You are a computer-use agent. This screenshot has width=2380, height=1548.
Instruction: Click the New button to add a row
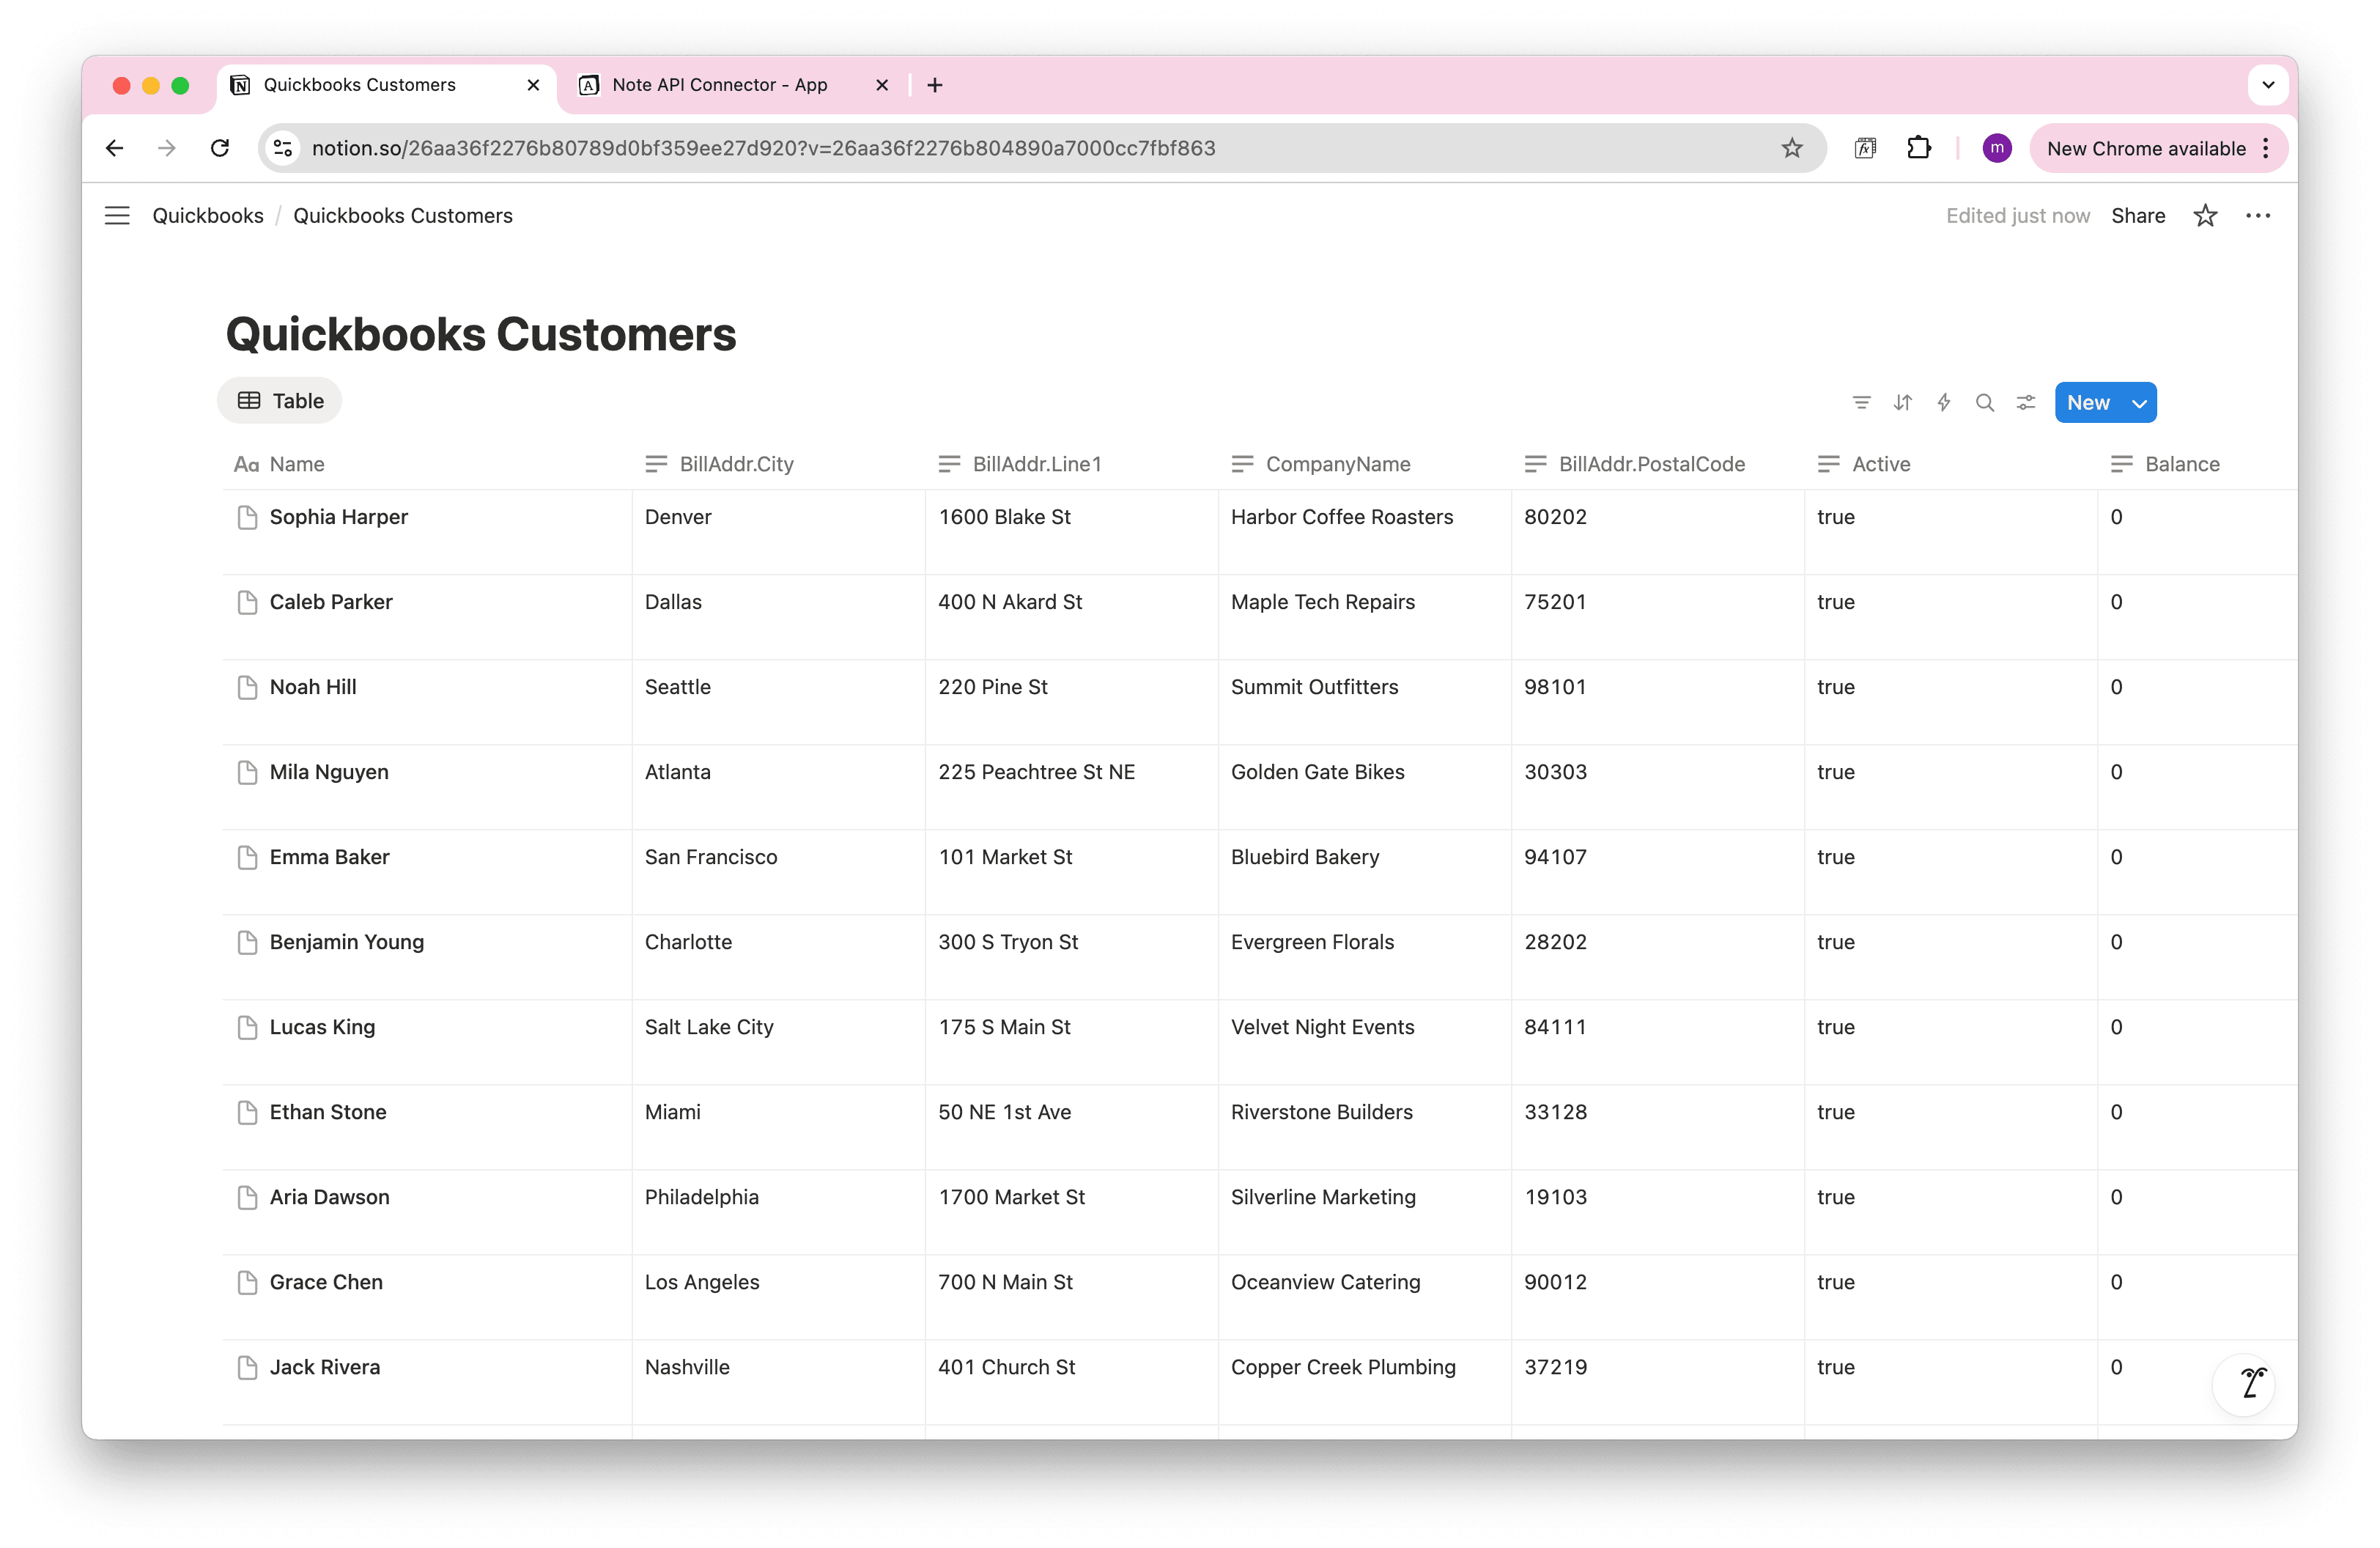tap(2089, 403)
